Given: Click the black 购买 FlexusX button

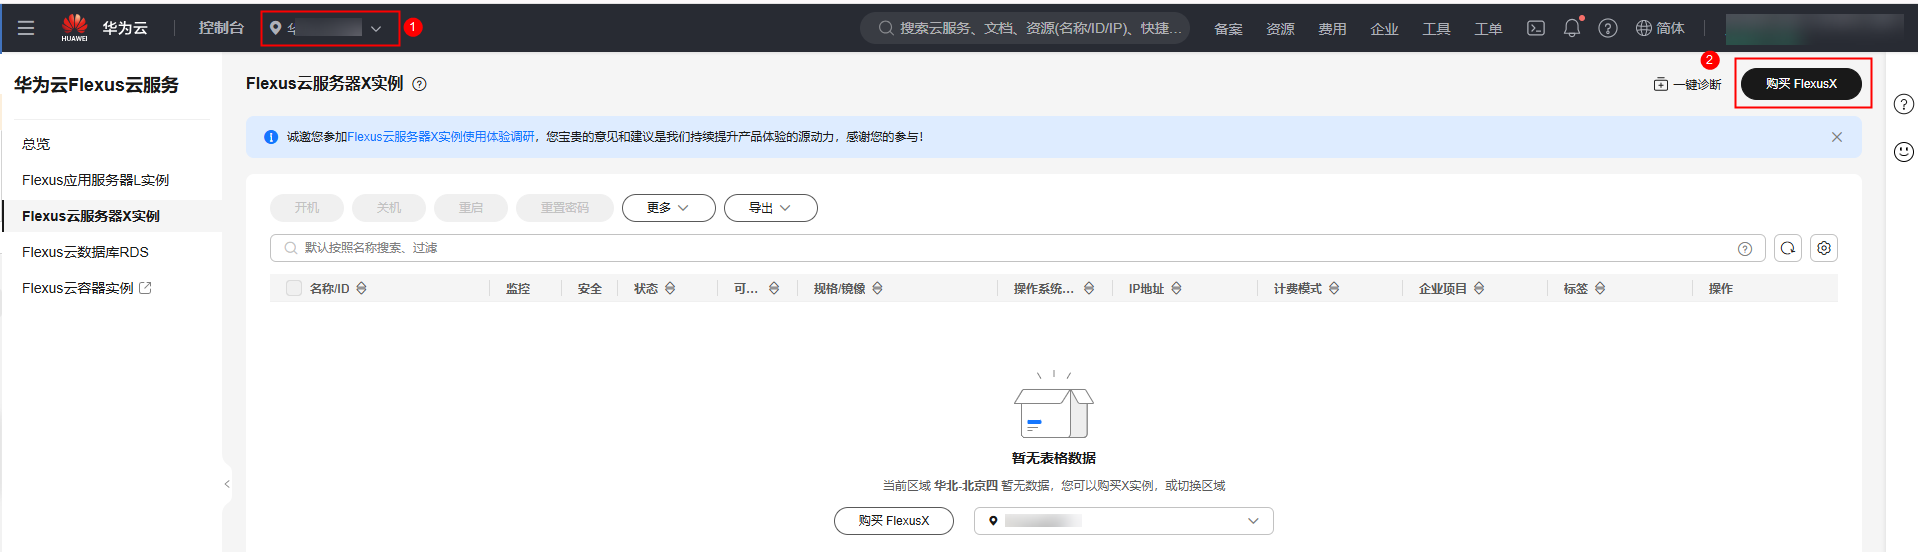Looking at the screenshot, I should [1801, 84].
